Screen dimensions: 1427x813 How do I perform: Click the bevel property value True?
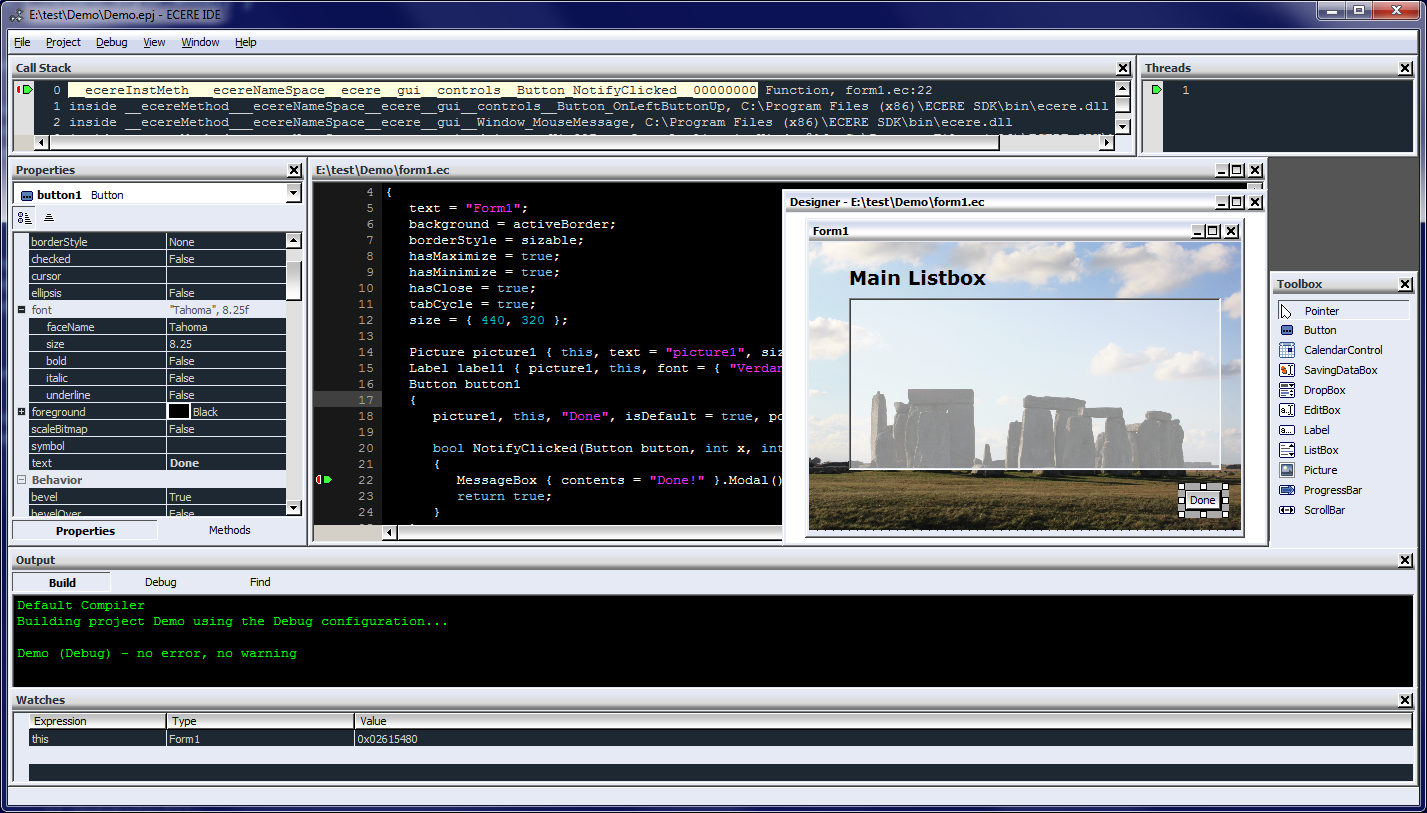(226, 497)
